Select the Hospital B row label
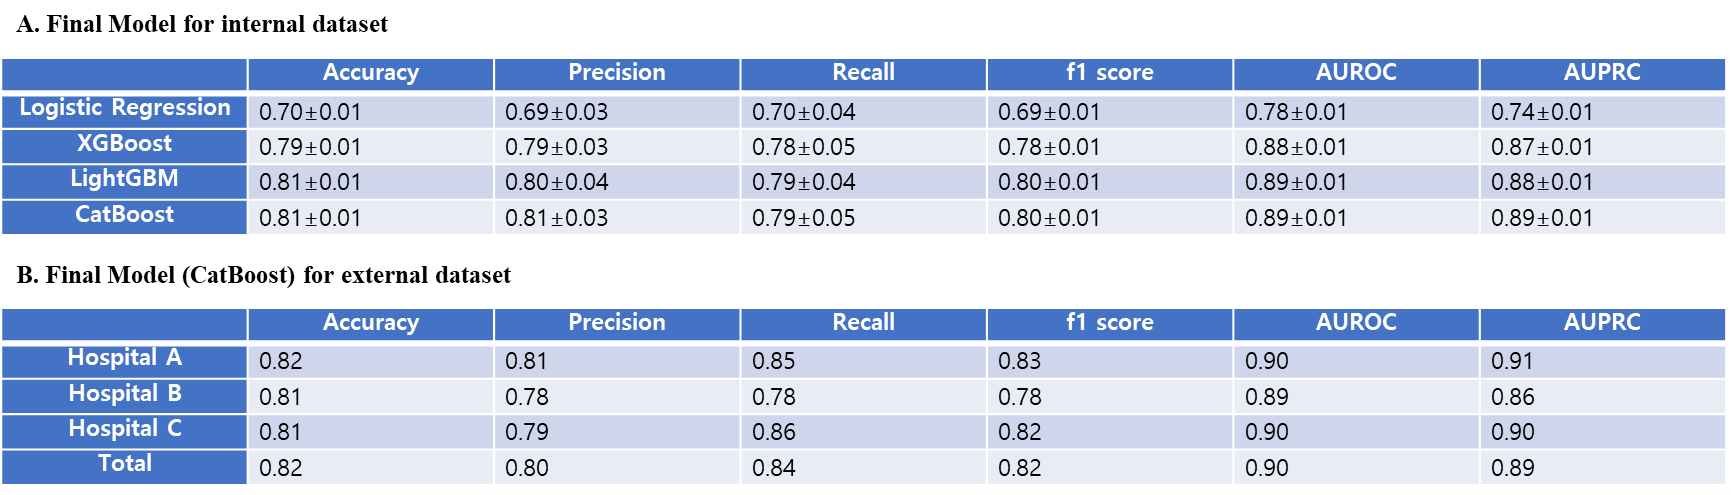The height and width of the screenshot is (495, 1731). point(125,394)
